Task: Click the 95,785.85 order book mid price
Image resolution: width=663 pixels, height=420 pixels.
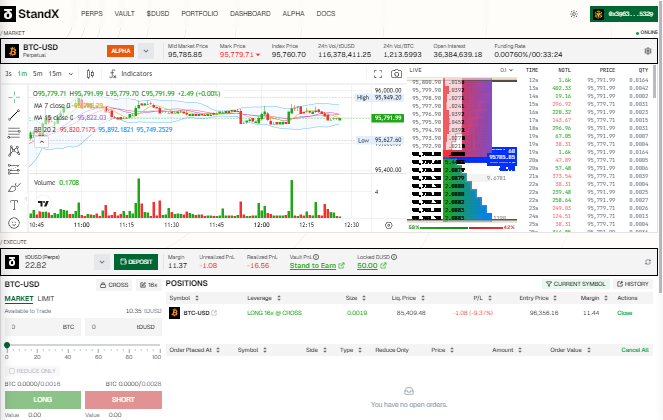Action: click(502, 157)
